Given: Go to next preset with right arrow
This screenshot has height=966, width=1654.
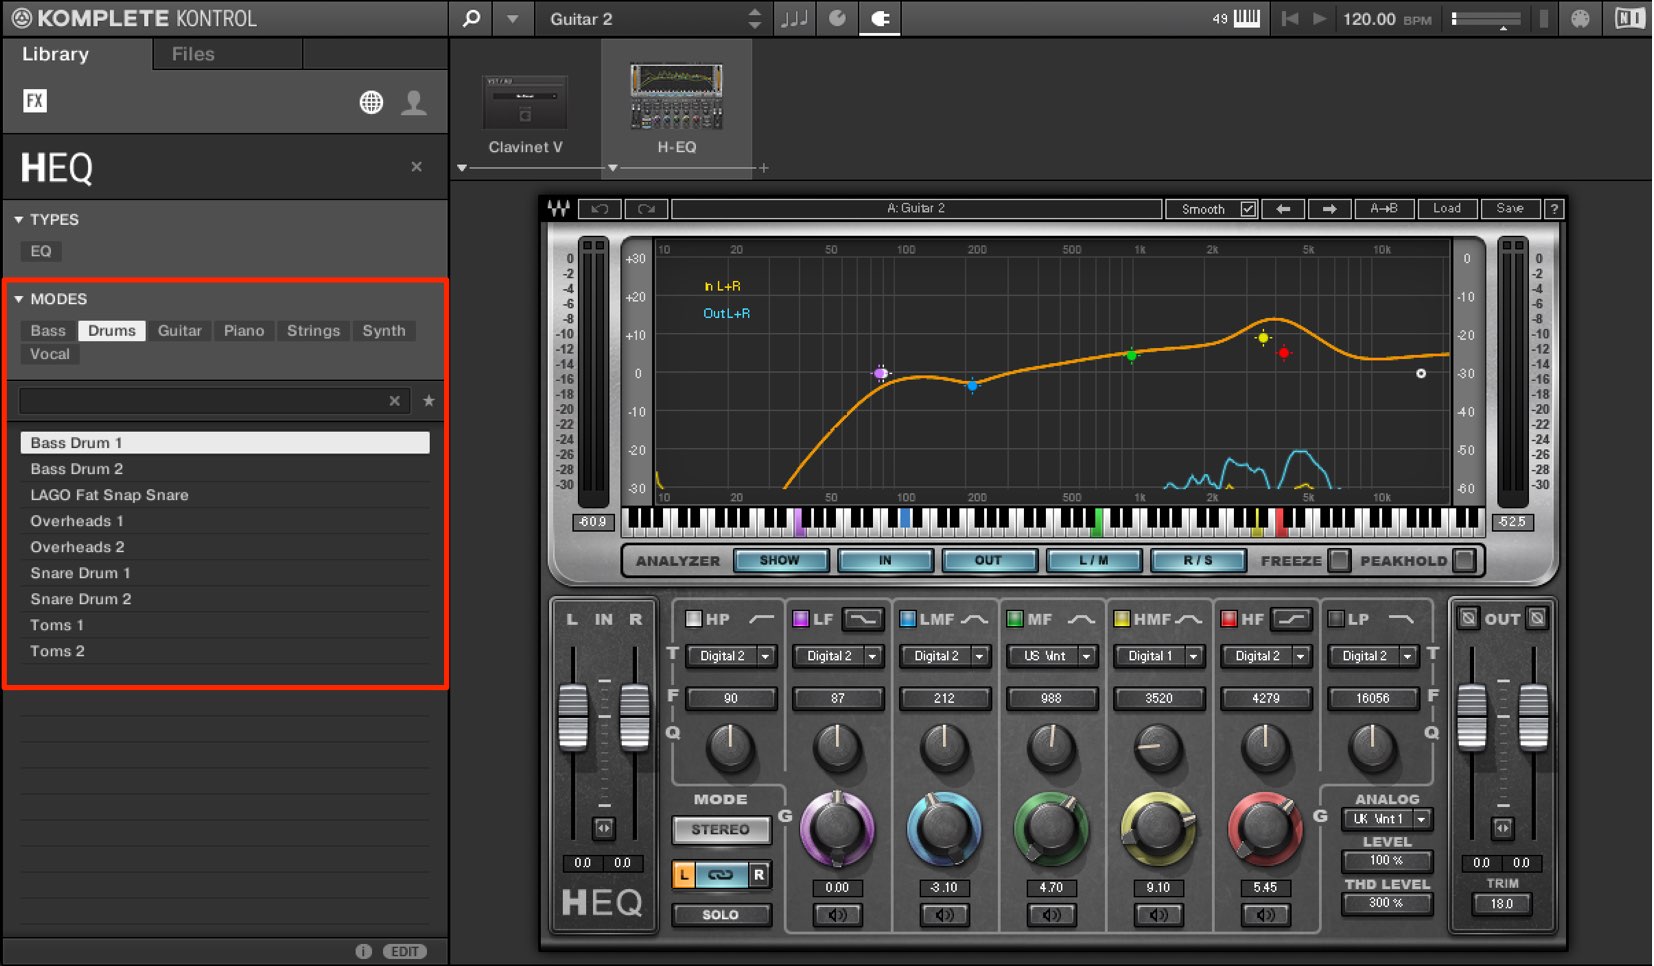Looking at the screenshot, I should (x=1329, y=208).
